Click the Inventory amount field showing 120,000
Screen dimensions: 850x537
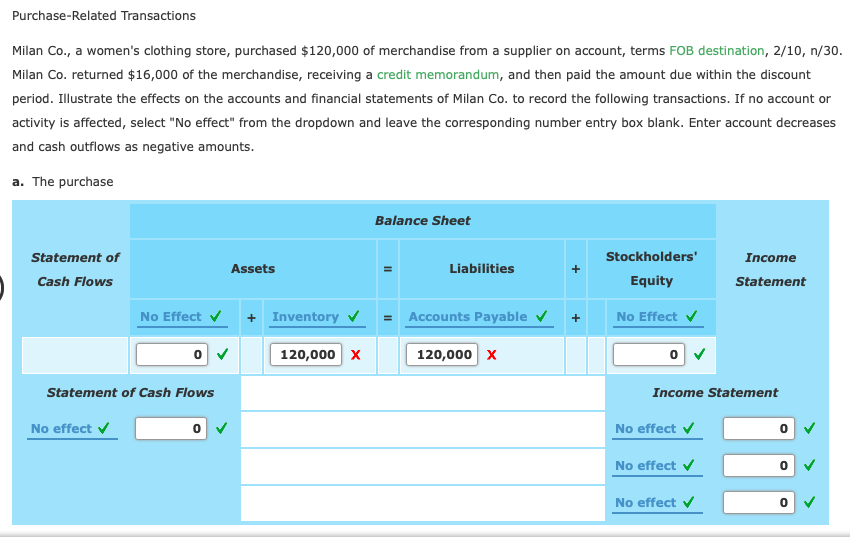[306, 355]
